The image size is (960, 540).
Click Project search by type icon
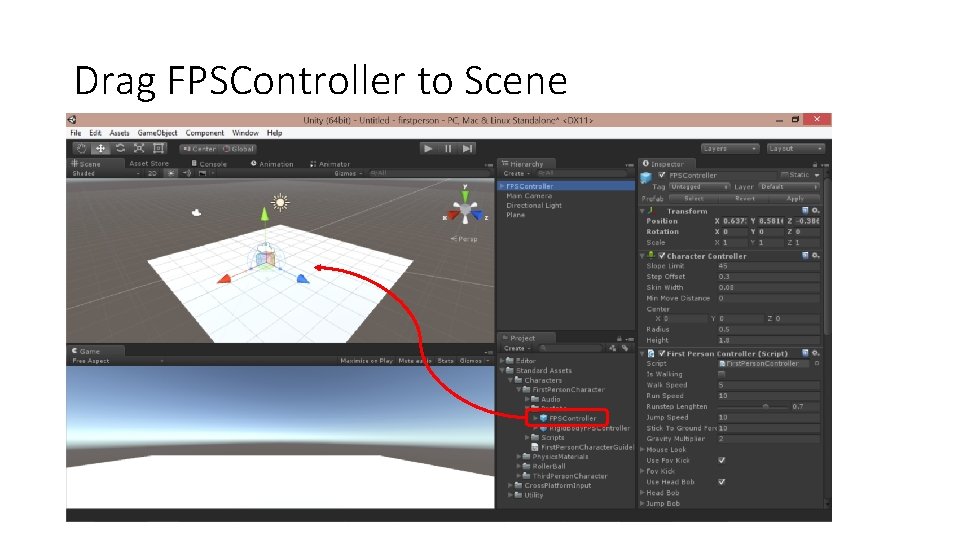pyautogui.click(x=612, y=348)
